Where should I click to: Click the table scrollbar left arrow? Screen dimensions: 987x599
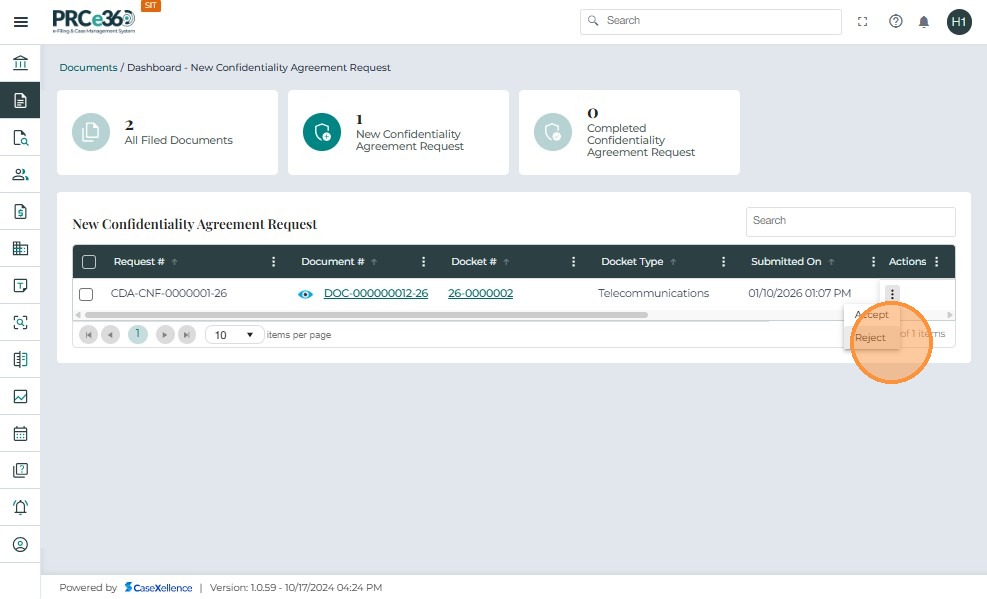(78, 315)
